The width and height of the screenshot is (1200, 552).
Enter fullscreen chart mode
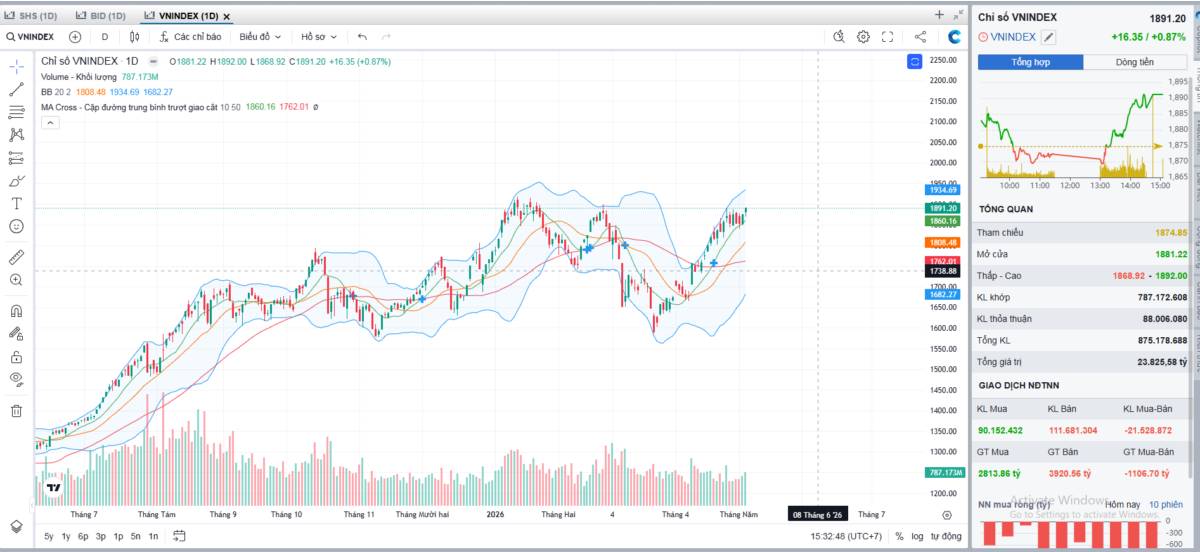coord(887,37)
